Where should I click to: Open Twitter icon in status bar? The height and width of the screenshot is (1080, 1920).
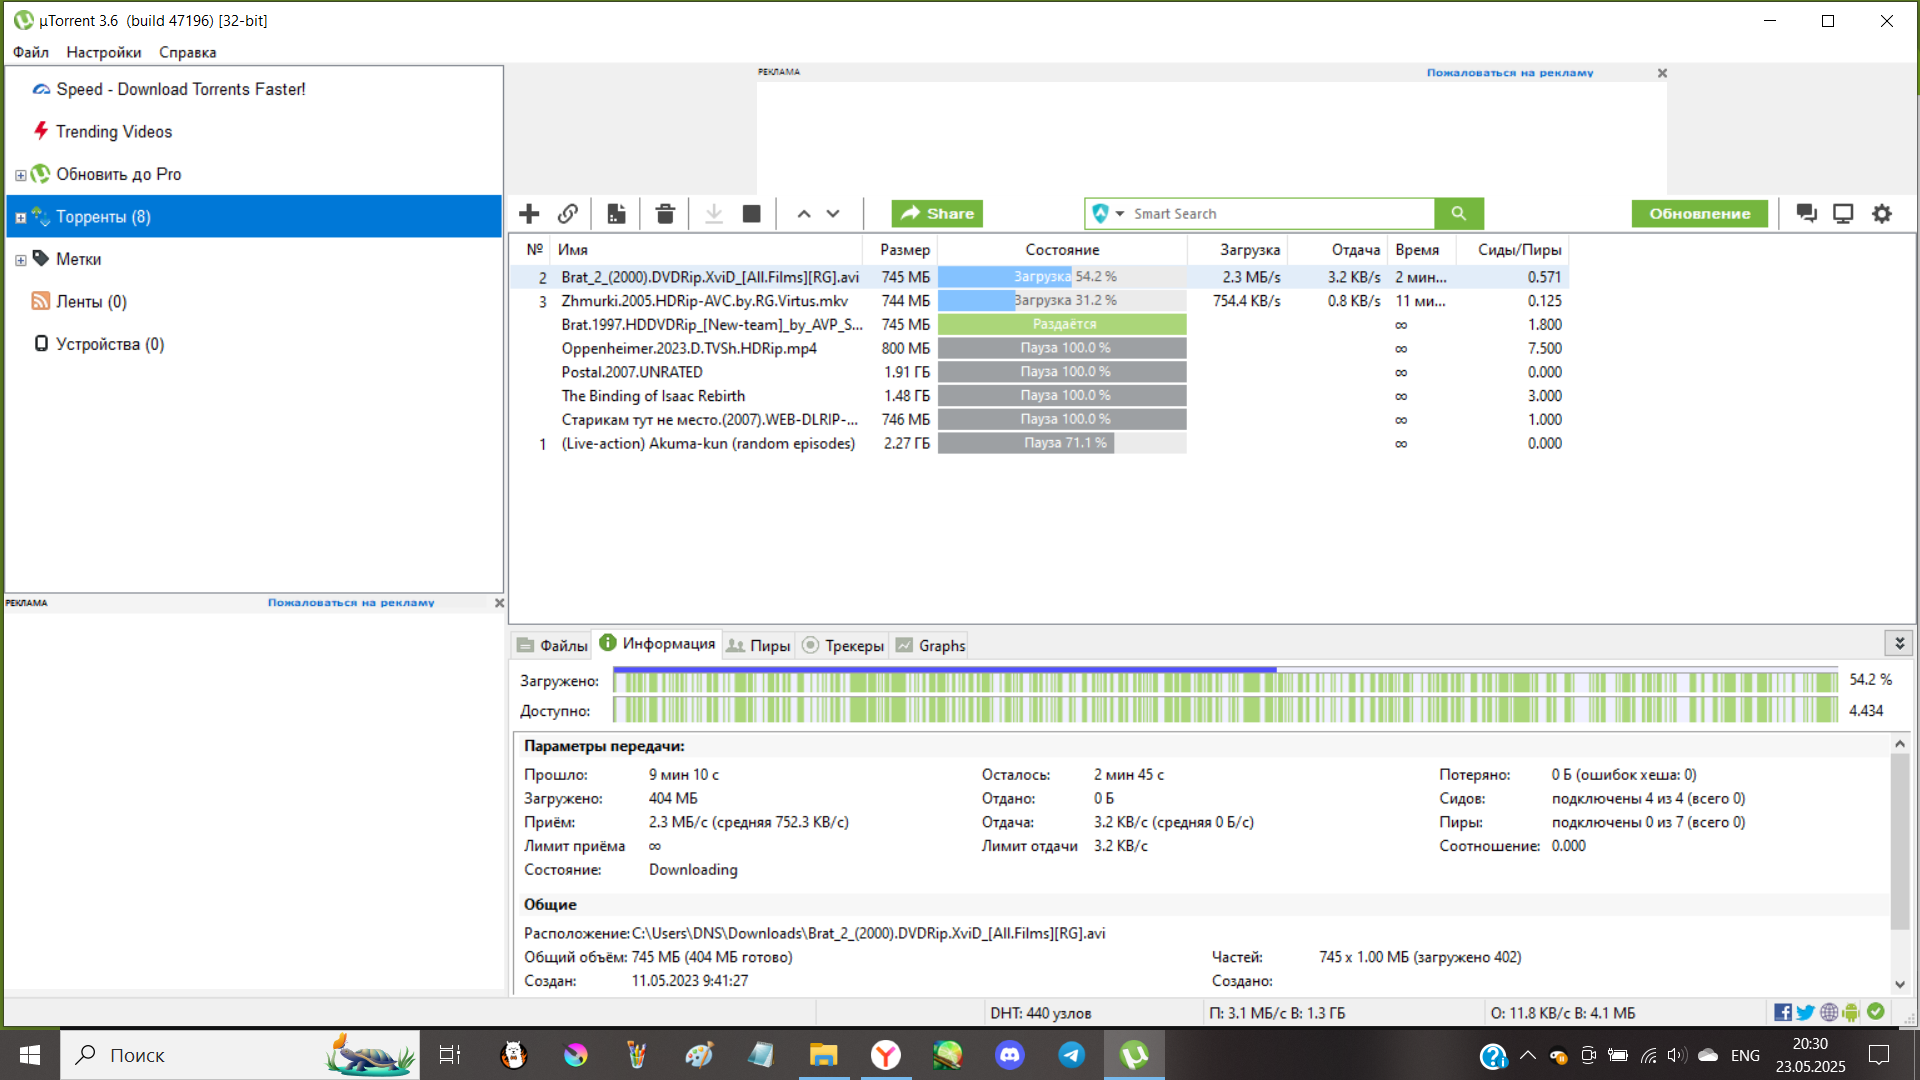pyautogui.click(x=1806, y=1012)
